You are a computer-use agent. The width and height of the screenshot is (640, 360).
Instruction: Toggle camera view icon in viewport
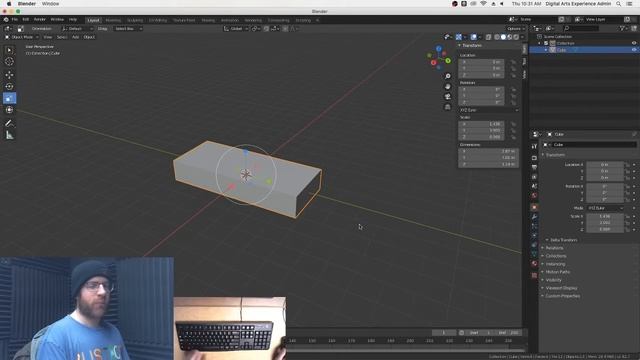point(448,97)
